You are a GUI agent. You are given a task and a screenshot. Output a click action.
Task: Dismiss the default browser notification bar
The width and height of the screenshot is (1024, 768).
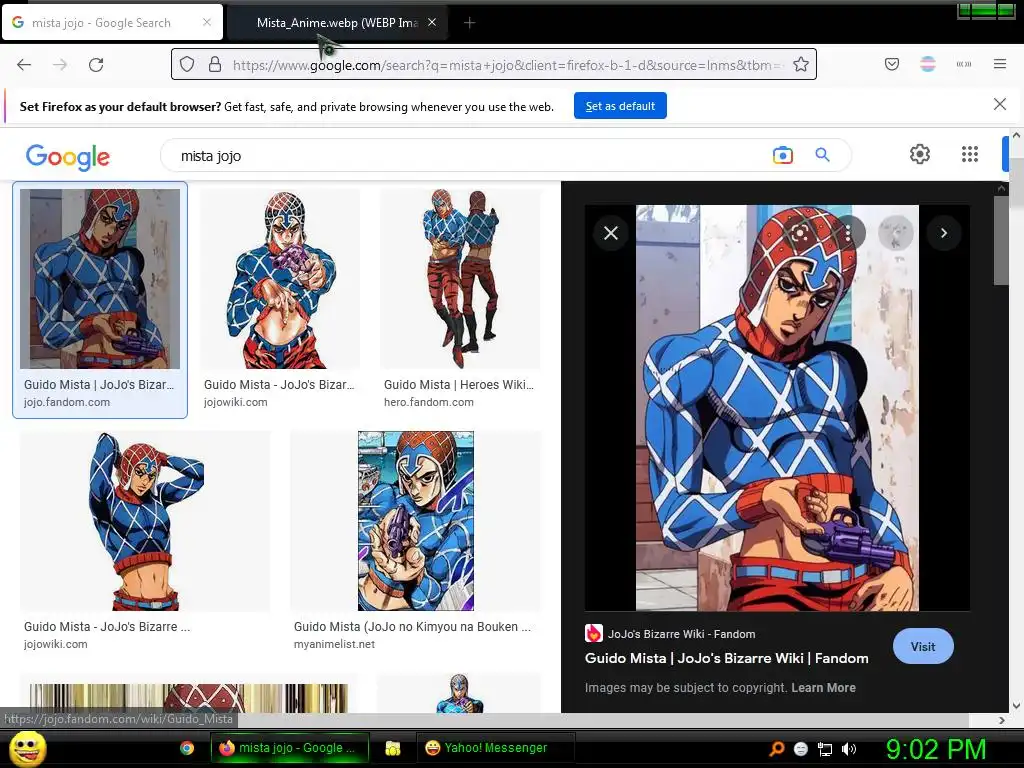click(x=1000, y=104)
